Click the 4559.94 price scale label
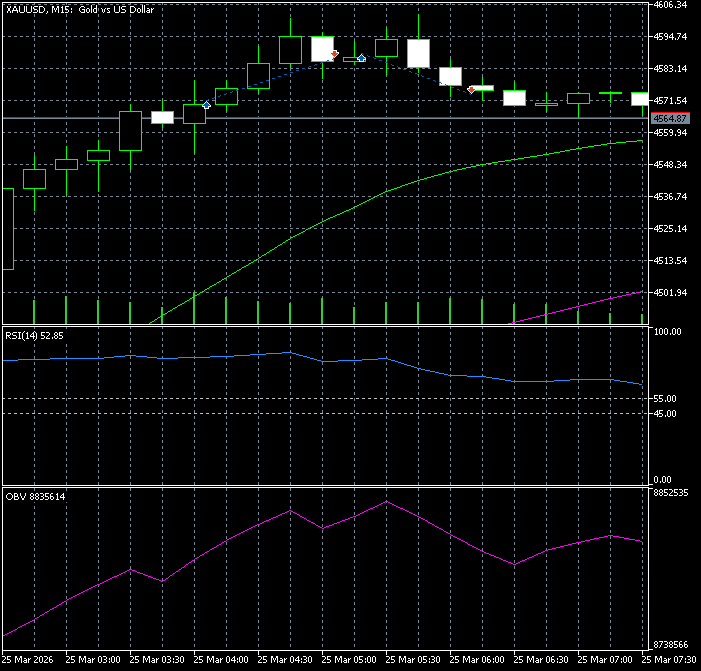The width and height of the screenshot is (701, 671). (x=670, y=133)
